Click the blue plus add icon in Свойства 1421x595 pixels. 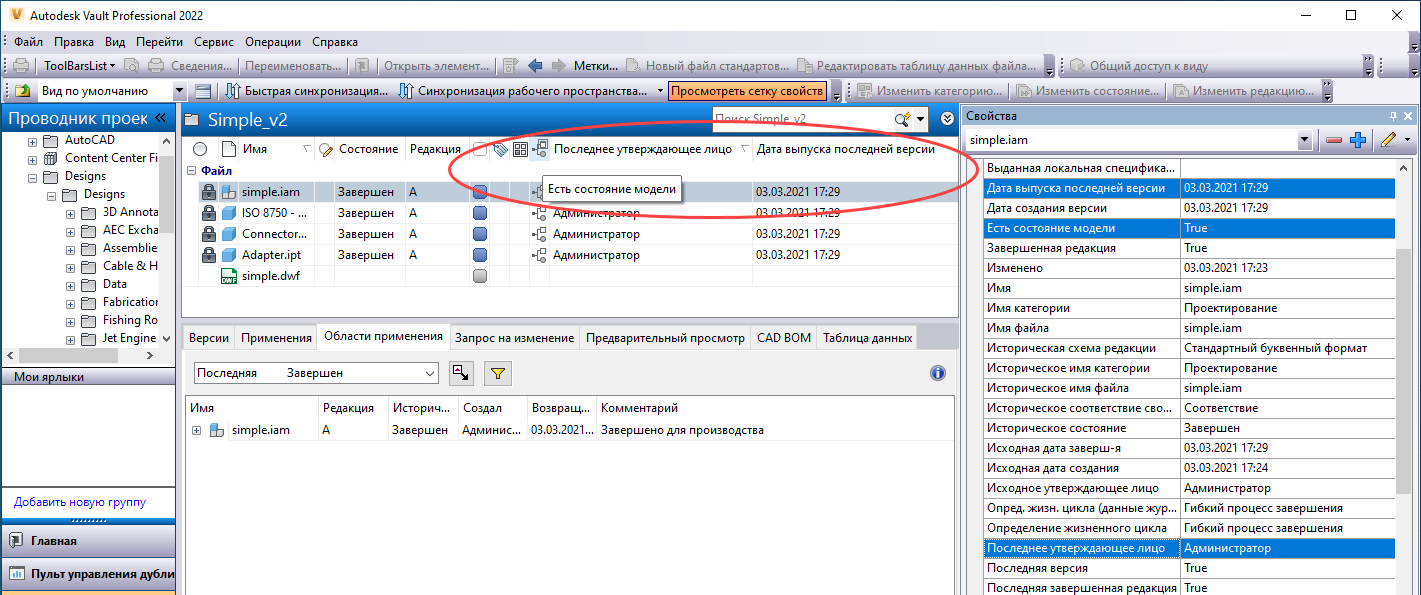coord(1357,140)
